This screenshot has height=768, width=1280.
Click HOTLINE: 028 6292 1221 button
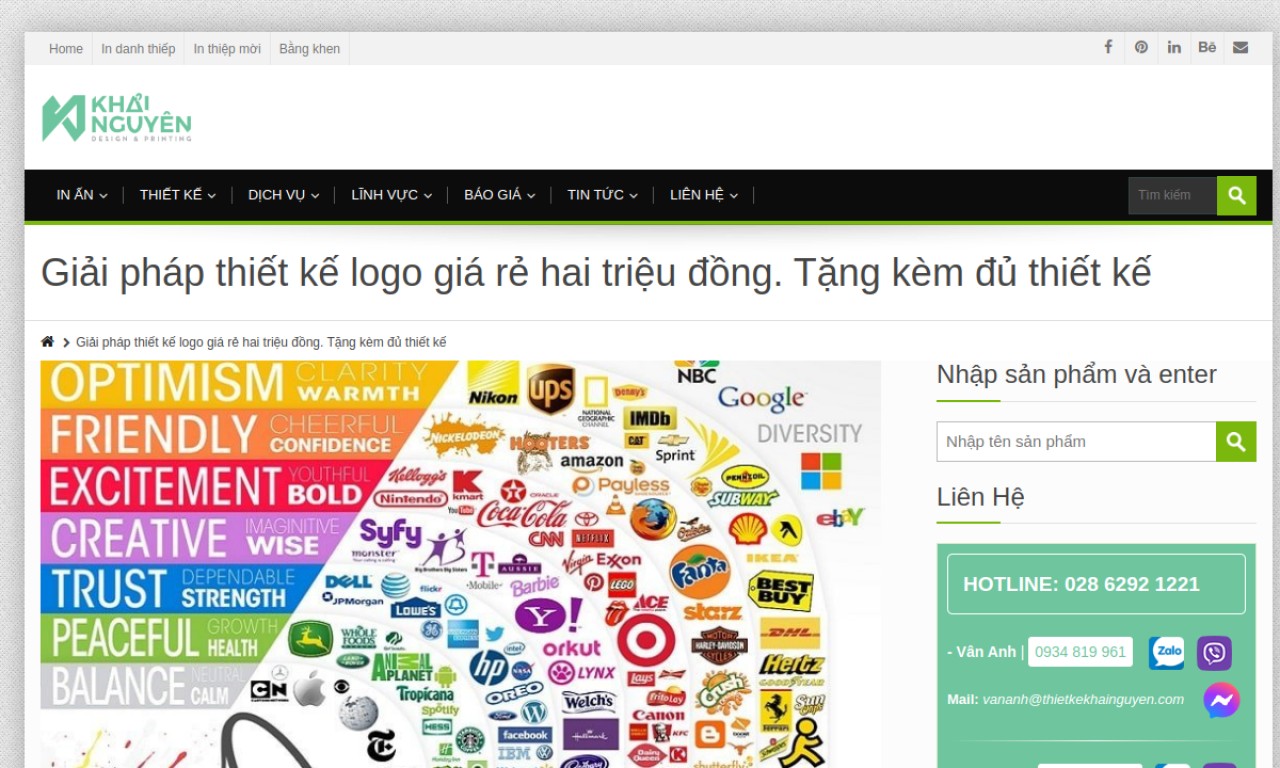coord(1096,584)
